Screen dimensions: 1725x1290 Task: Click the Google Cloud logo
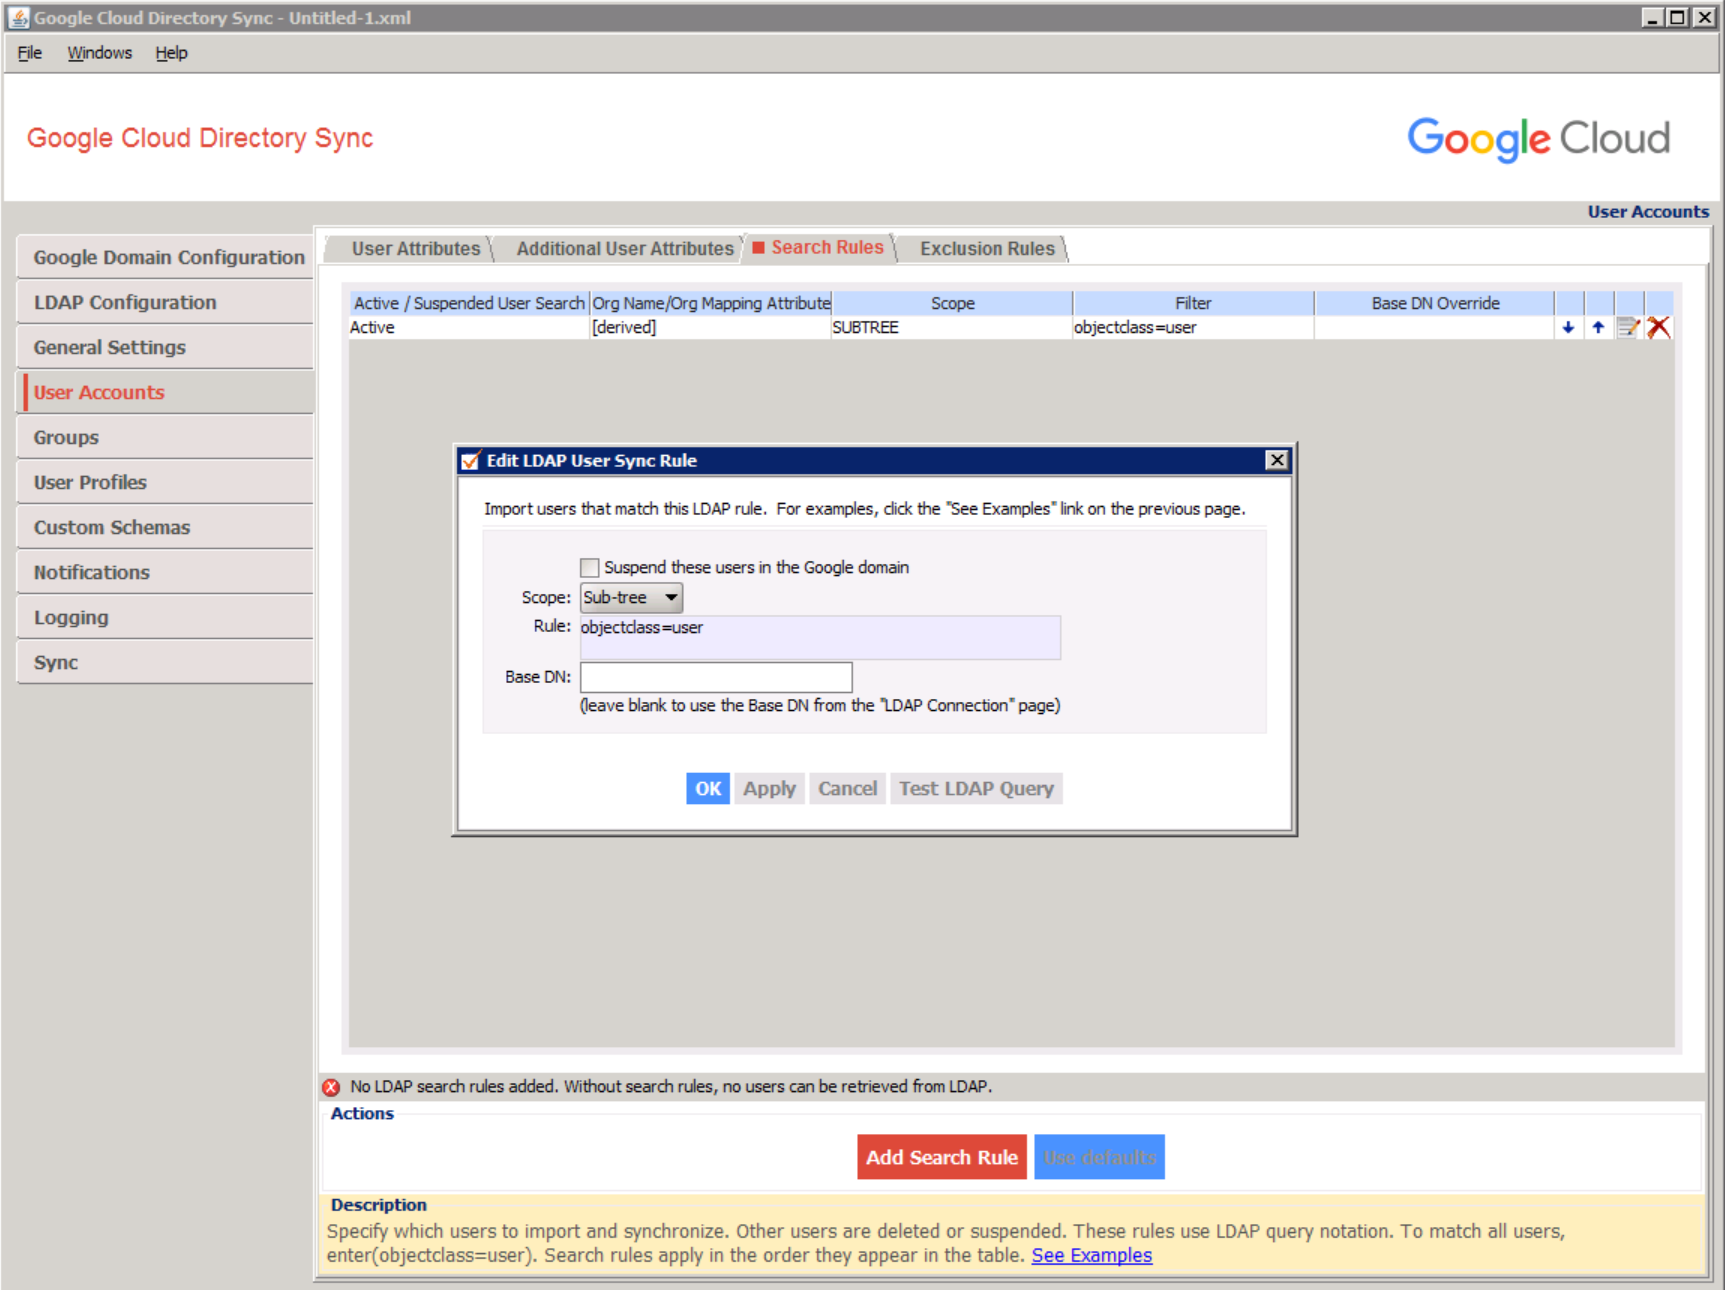[x=1538, y=138]
